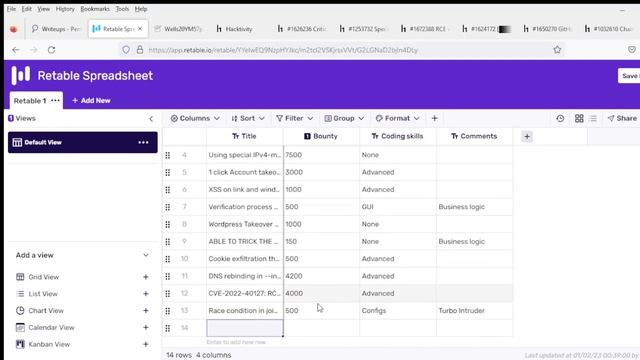Viewport: 640px width, 360px height.
Task: Click the Retable logo icon
Action: point(21,75)
